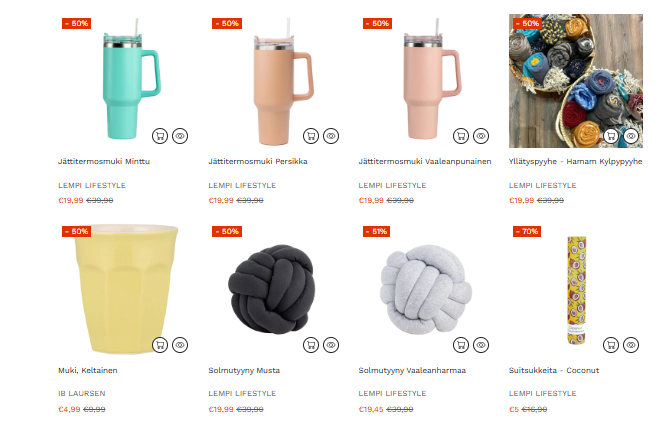
Task: Quick view Jättitermosmuki Minttu with eye icon
Action: coord(180,136)
